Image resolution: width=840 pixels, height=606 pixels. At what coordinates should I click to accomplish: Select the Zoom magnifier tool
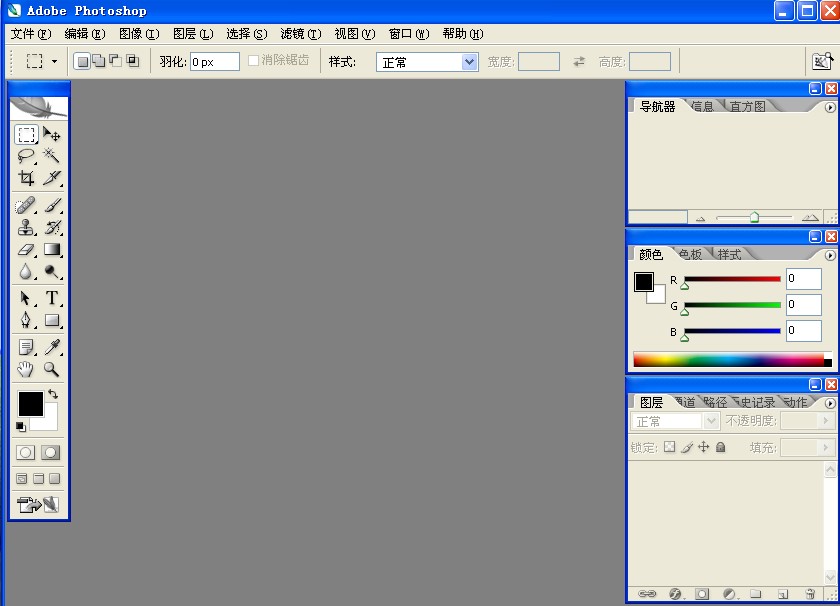click(x=51, y=369)
